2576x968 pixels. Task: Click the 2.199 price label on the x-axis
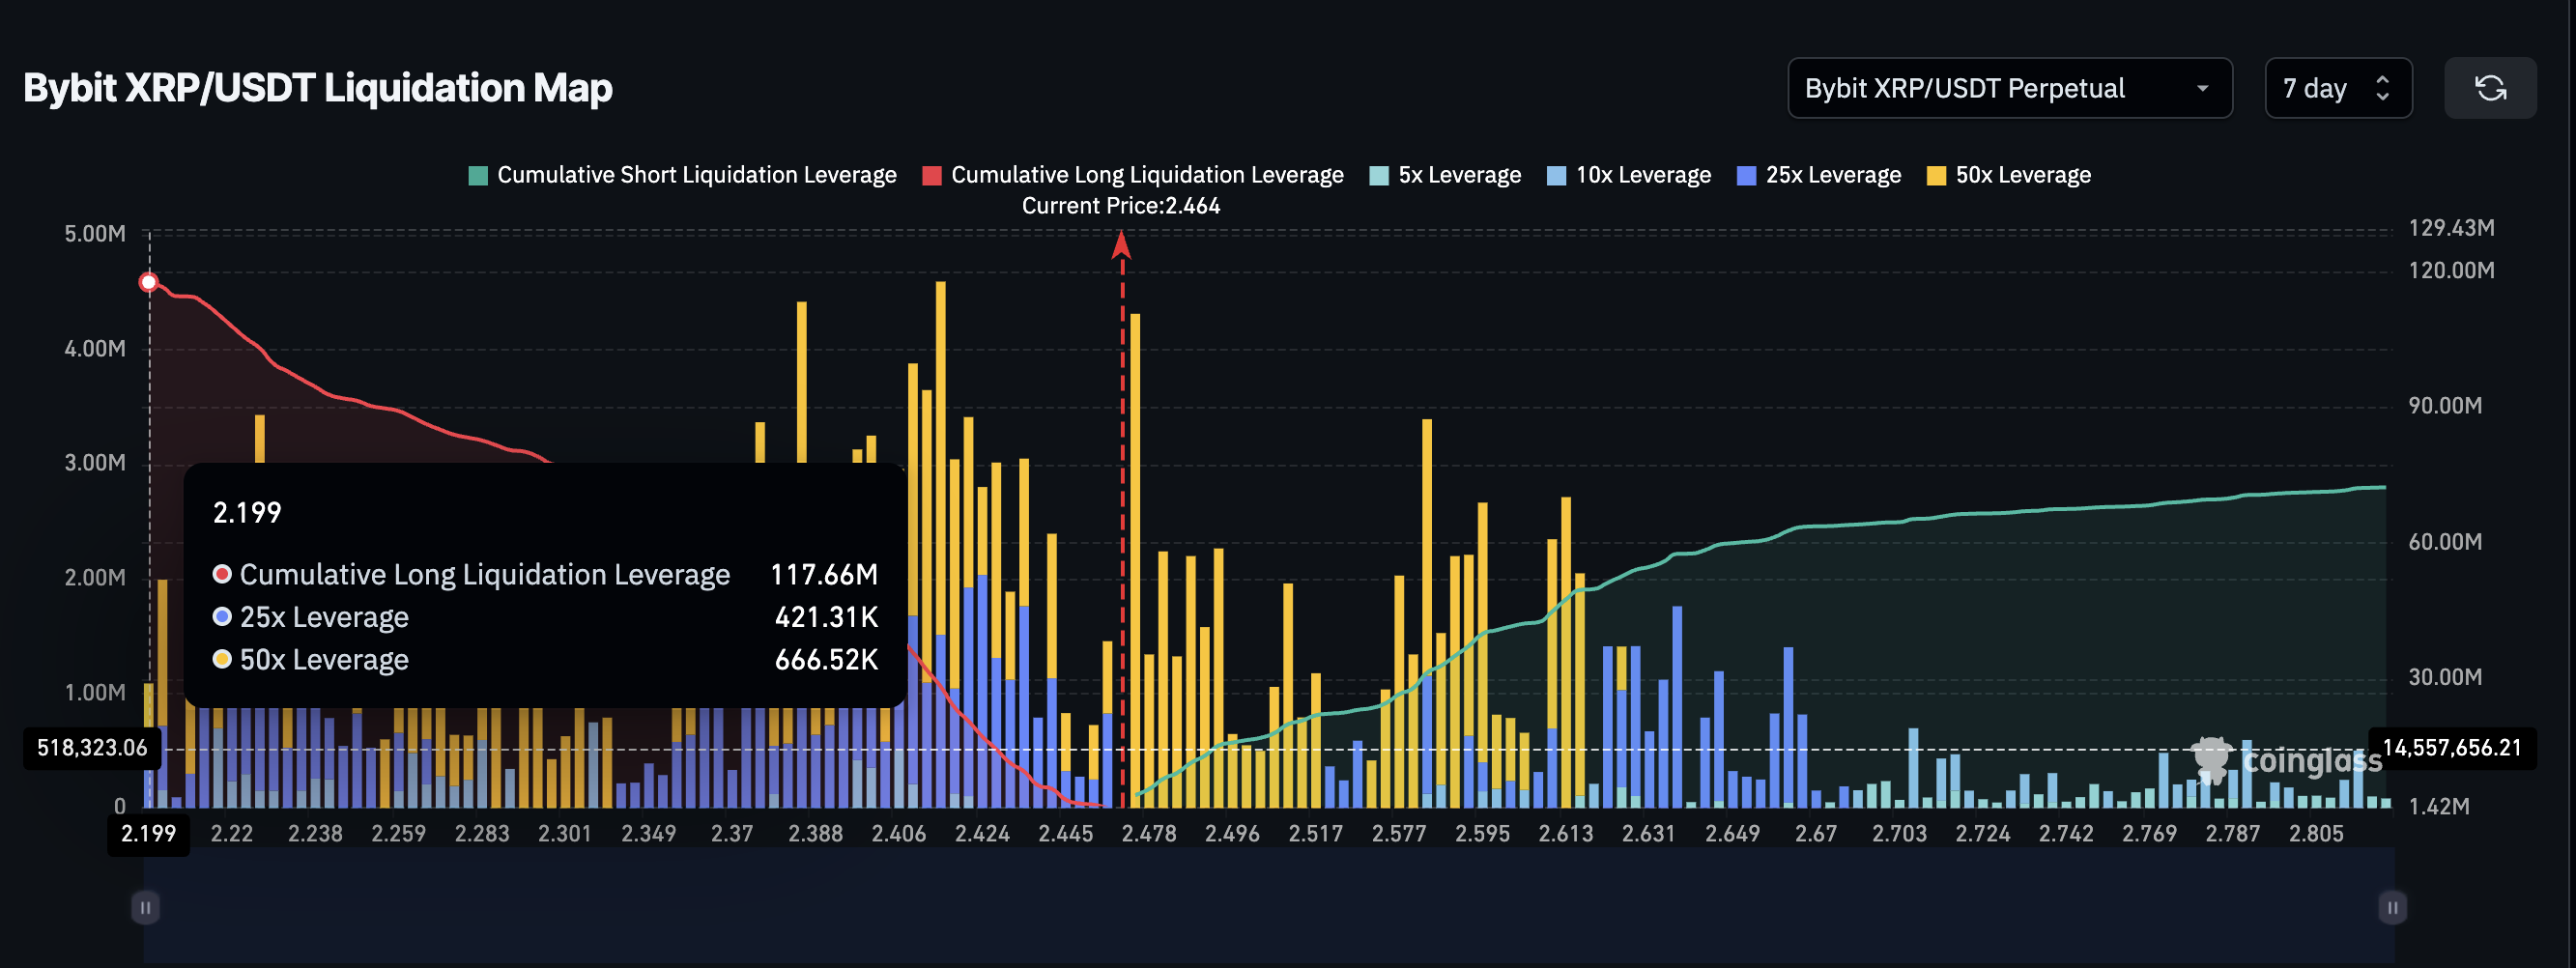tap(148, 833)
